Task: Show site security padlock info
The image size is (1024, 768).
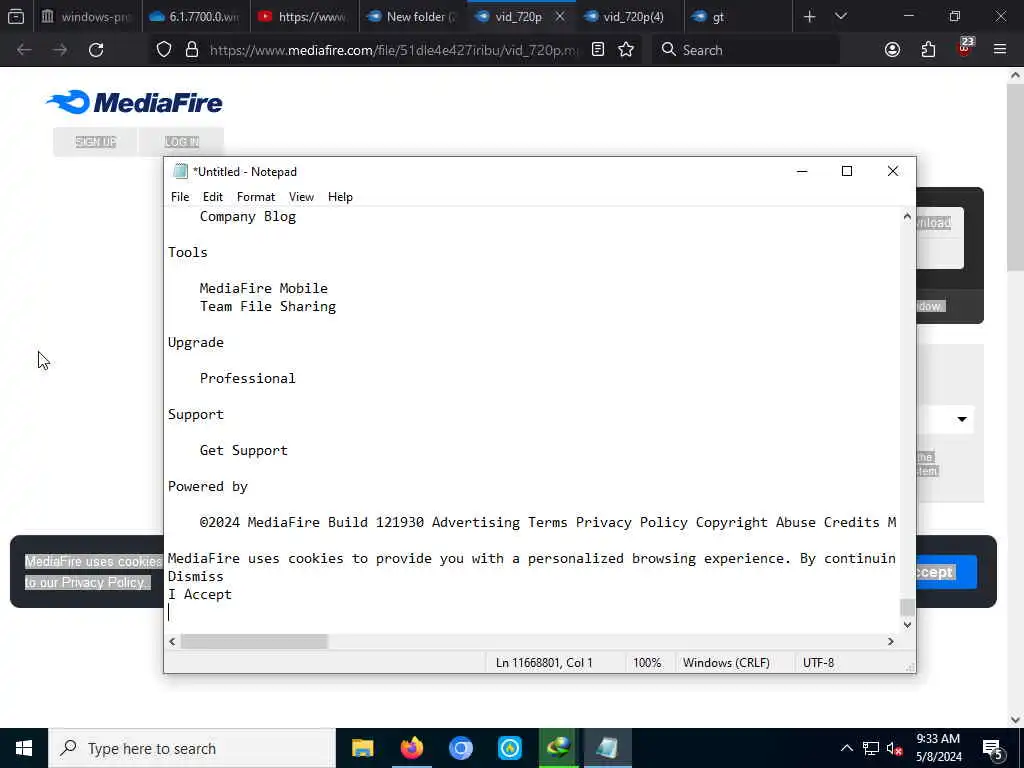Action: [191, 50]
